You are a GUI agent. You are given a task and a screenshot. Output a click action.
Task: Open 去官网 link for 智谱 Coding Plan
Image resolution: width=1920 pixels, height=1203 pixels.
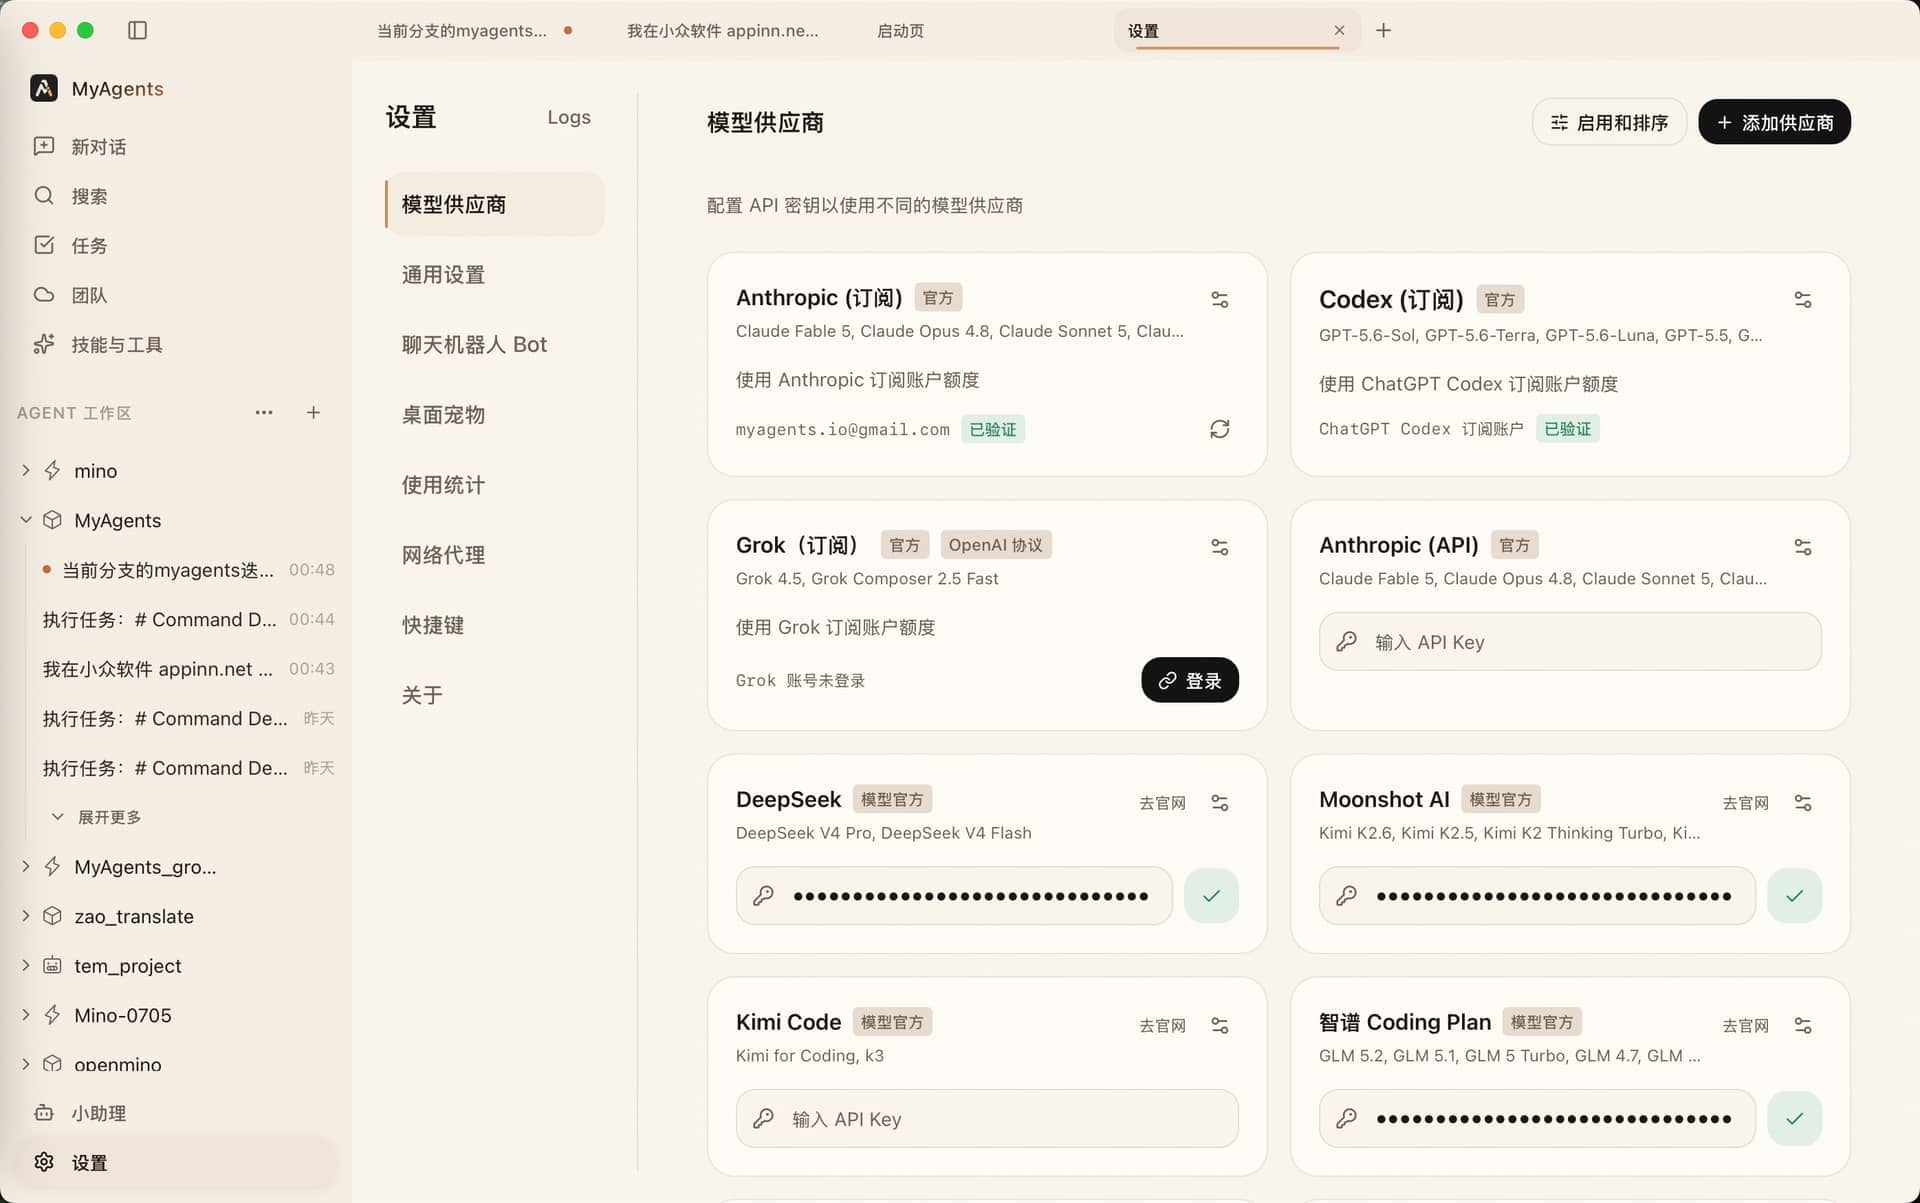pyautogui.click(x=1745, y=1026)
